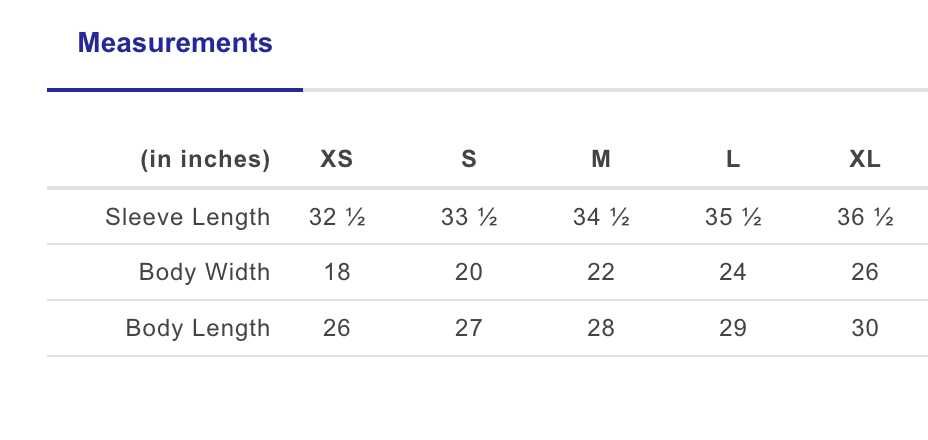Click the Body Length row label
This screenshot has height=440, width=928.
pos(198,328)
